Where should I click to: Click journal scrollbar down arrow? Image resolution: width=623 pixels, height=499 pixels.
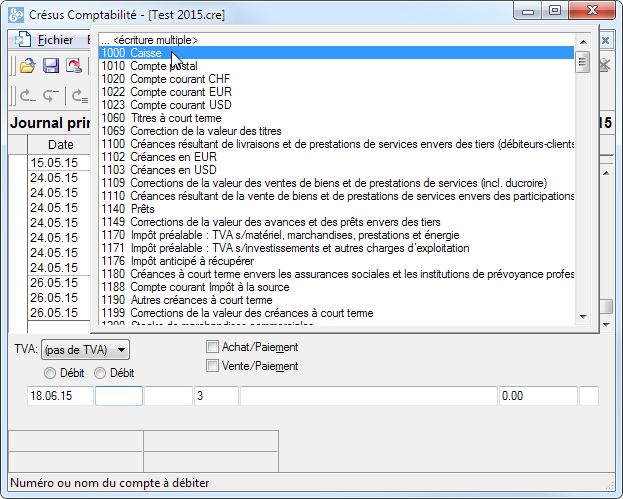[606, 325]
